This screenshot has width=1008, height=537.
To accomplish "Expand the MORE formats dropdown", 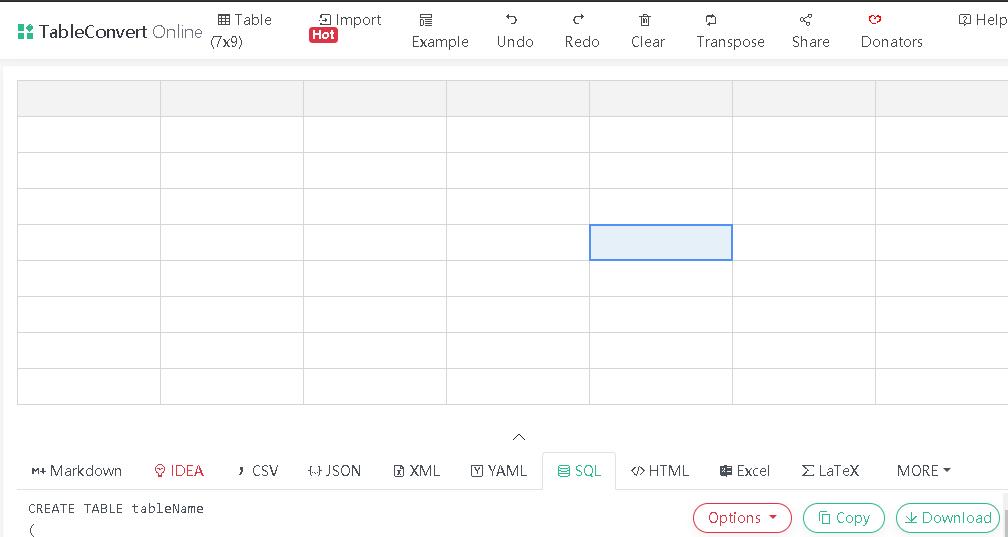I will (x=923, y=471).
